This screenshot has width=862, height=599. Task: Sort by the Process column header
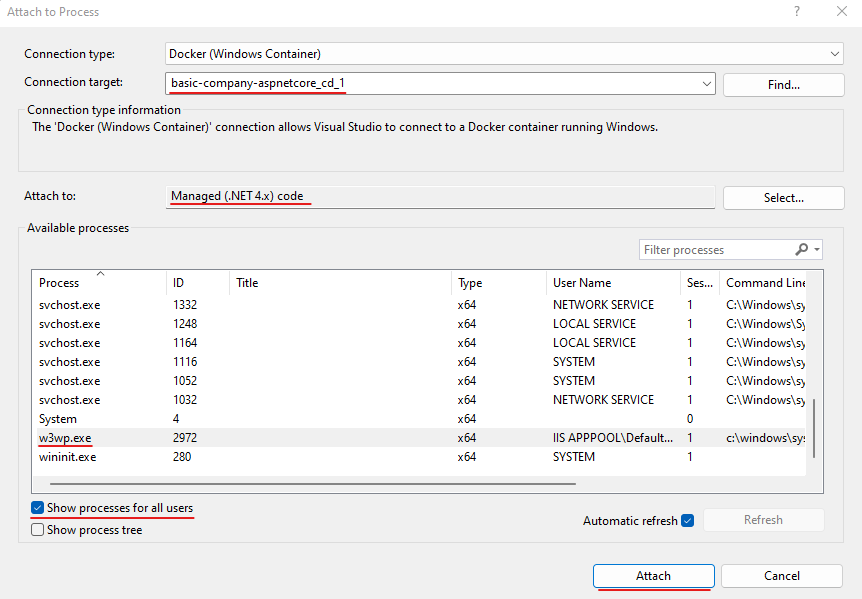point(99,283)
